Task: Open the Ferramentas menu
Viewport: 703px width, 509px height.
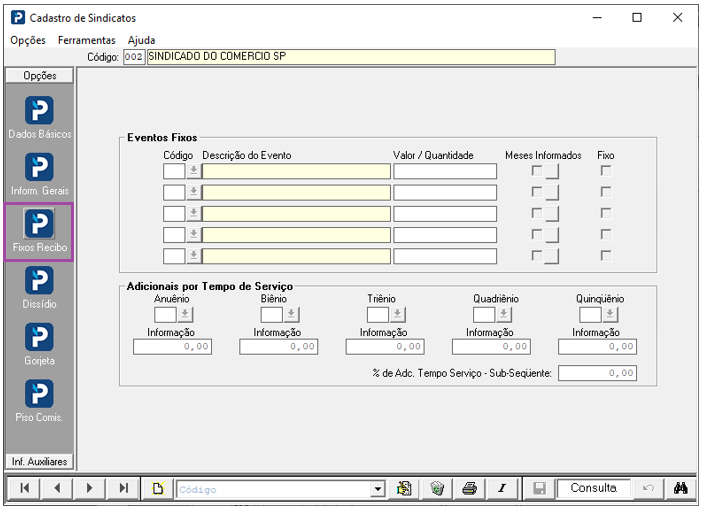Action: [87, 40]
